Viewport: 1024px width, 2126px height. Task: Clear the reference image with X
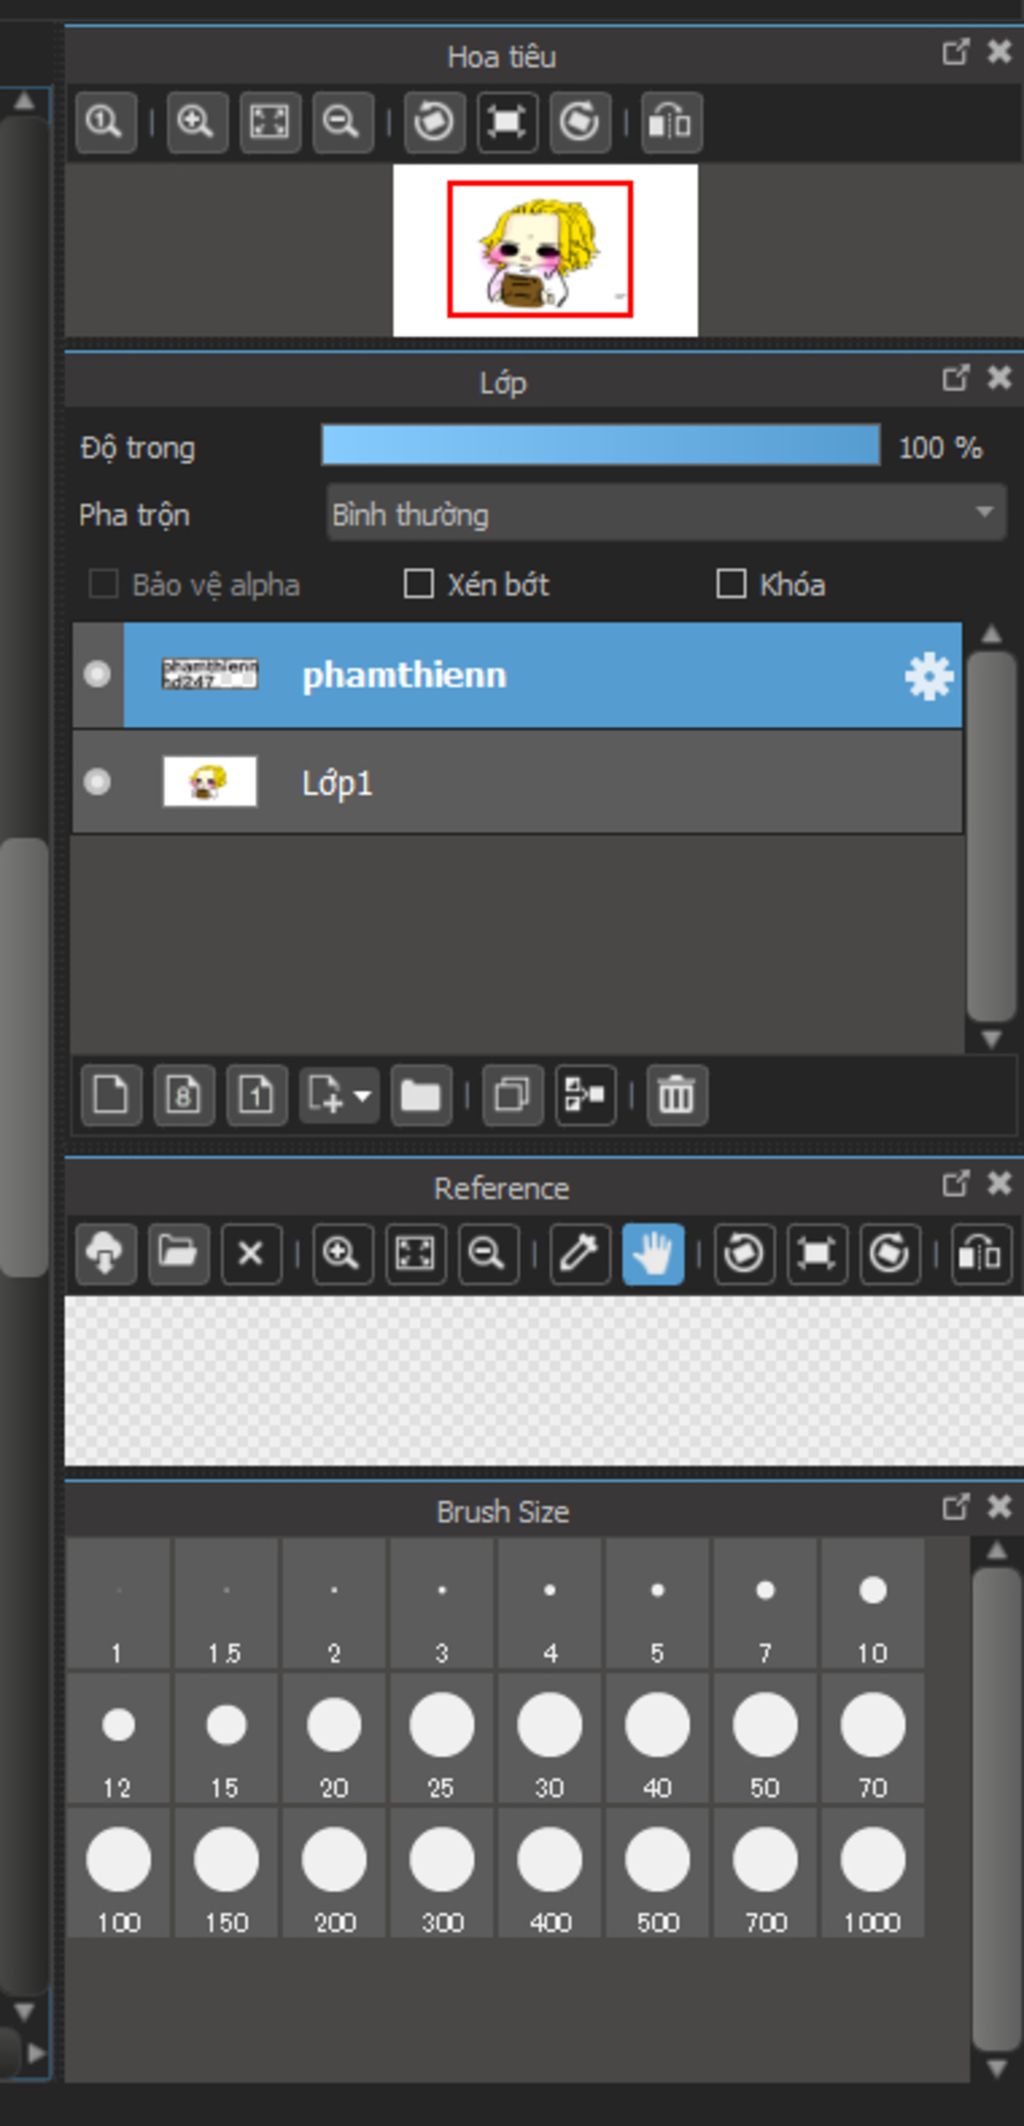251,1253
